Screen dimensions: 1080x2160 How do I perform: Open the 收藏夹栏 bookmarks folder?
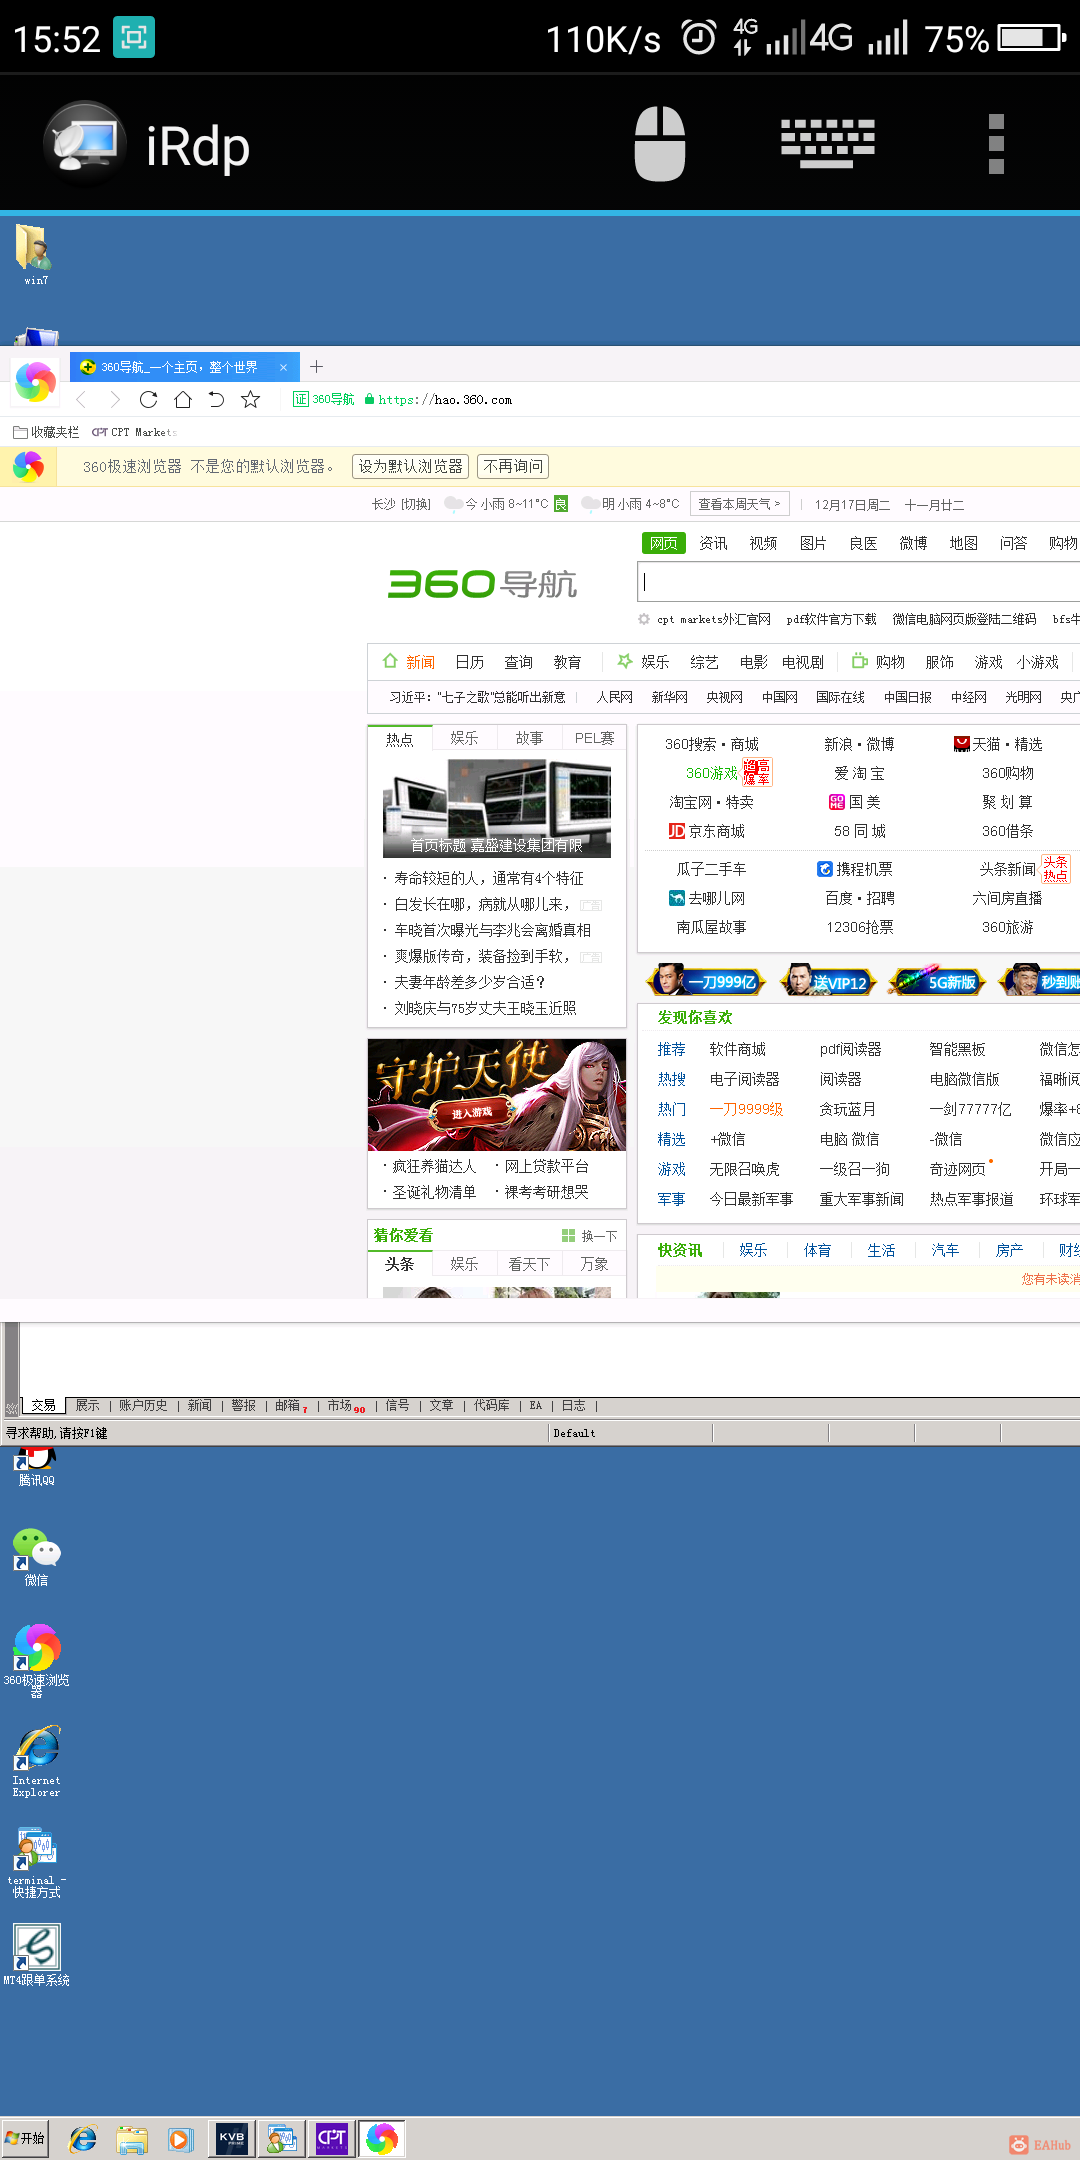pos(46,432)
